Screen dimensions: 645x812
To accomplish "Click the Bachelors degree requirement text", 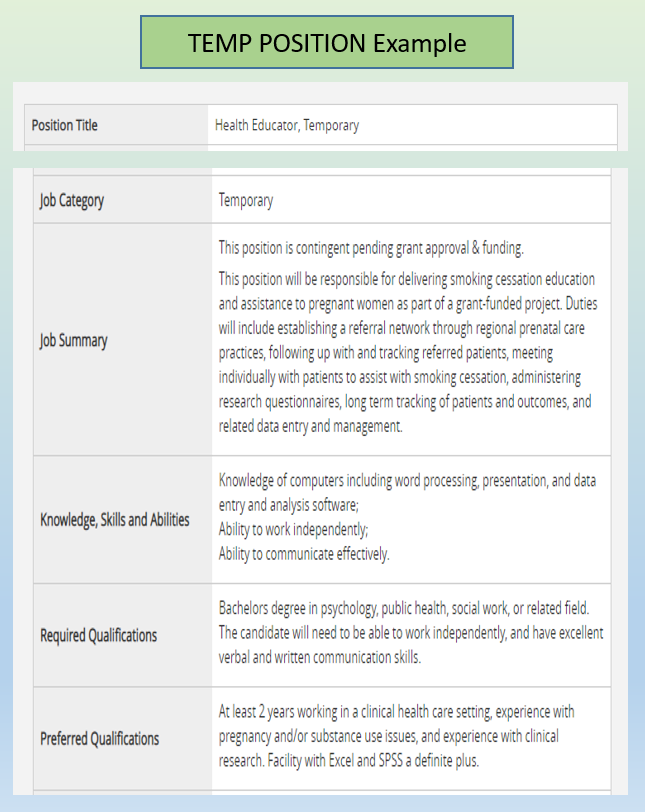I will coord(404,607).
